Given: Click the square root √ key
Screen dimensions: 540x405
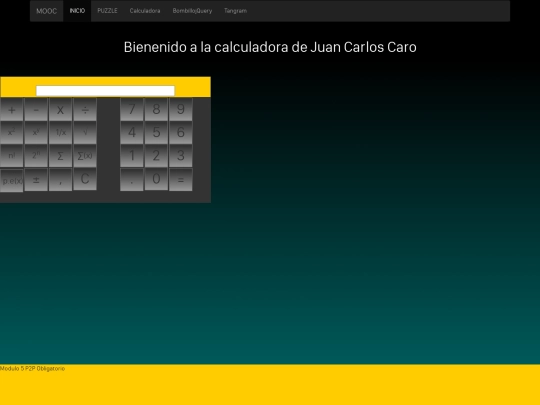Looking at the screenshot, I should [85, 133].
